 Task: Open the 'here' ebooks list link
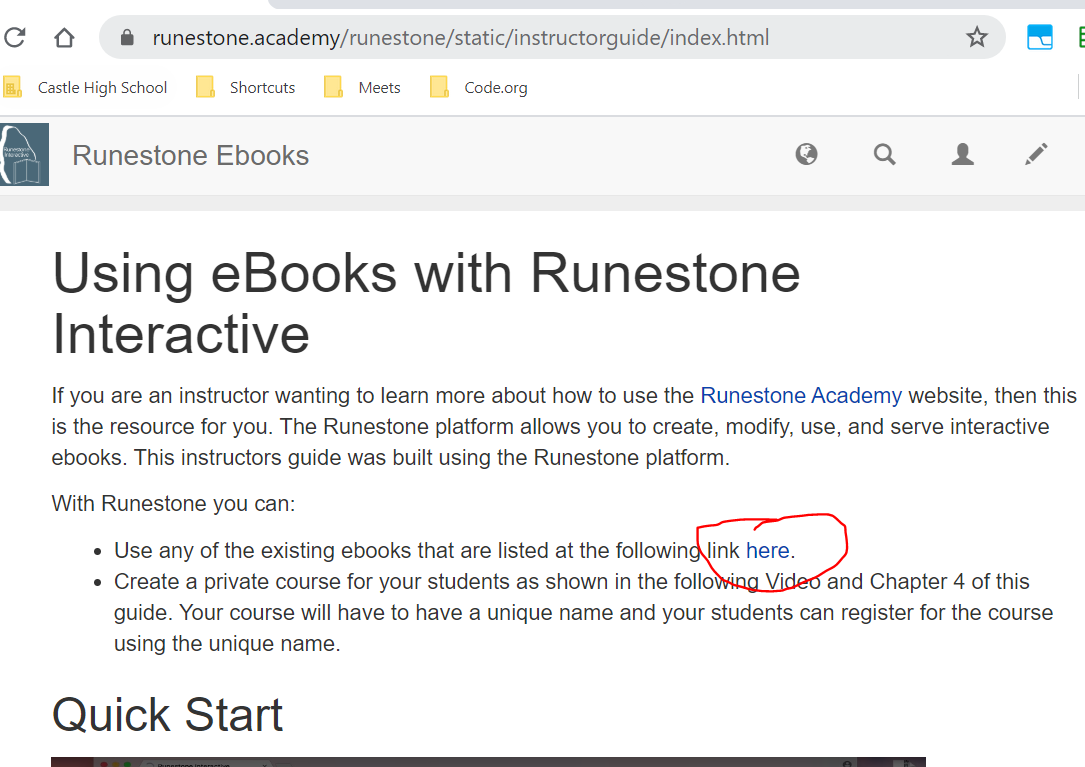(767, 550)
